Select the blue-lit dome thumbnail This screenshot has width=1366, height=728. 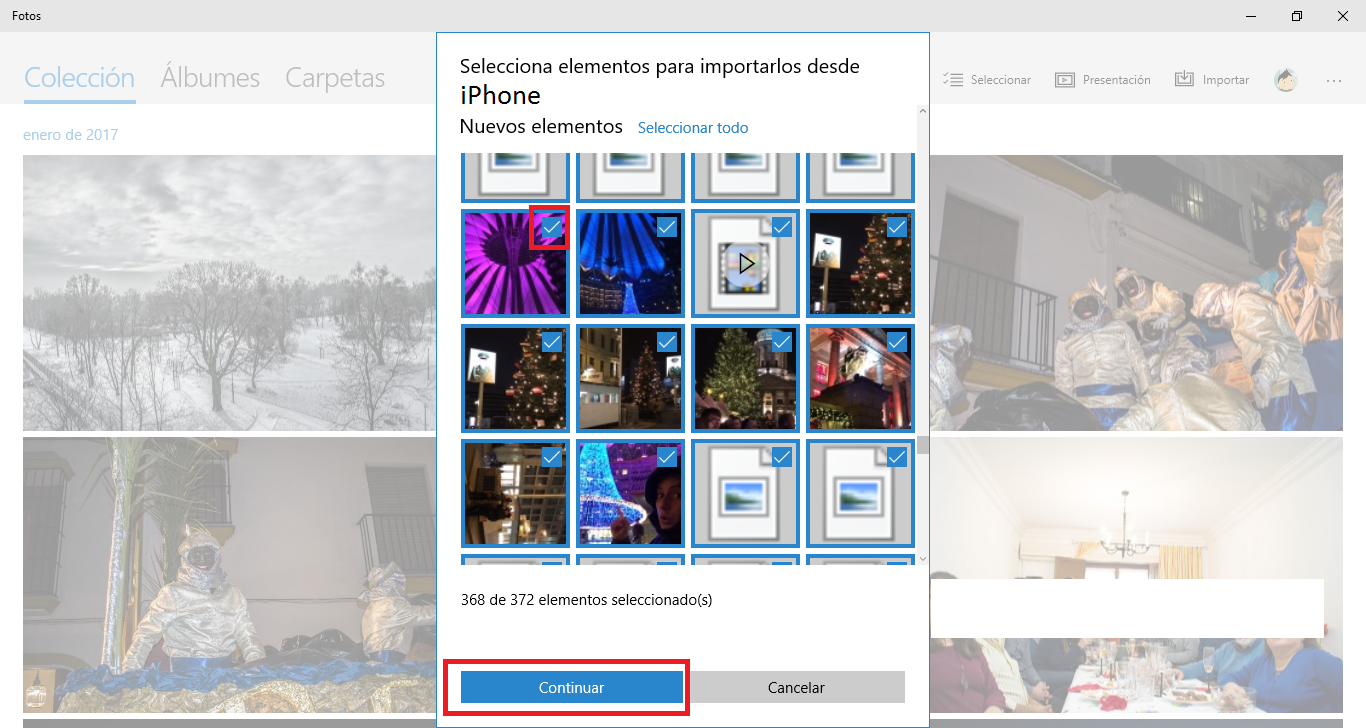point(630,263)
